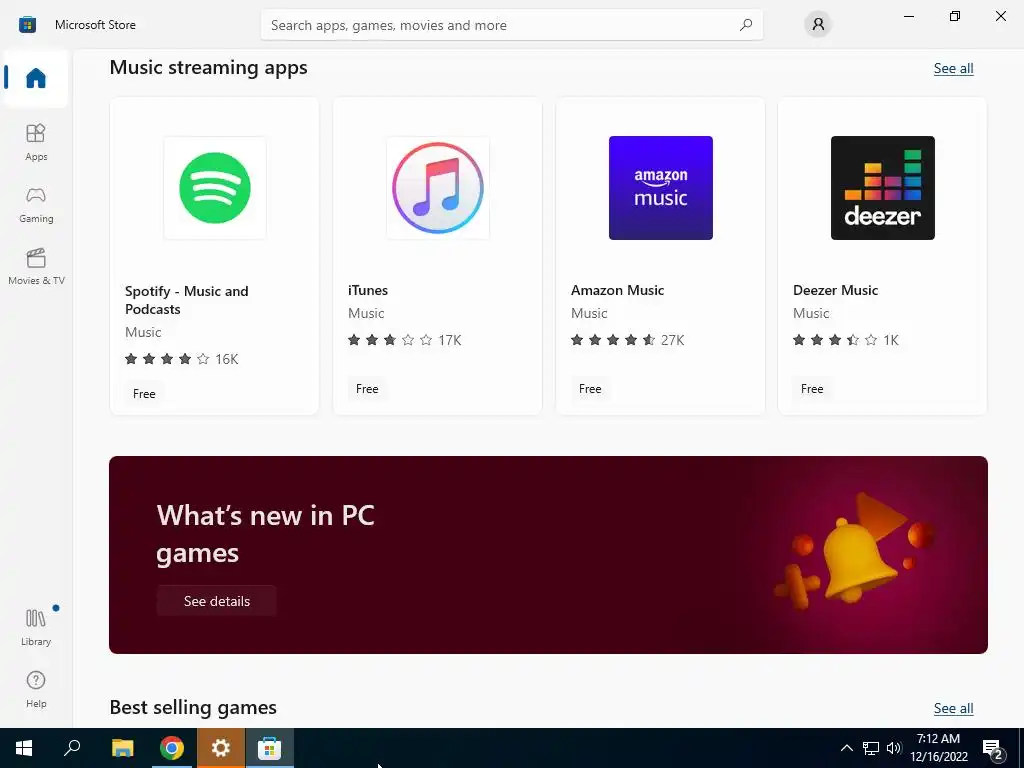1024x768 pixels.
Task: Click the 'Music streaming apps' heading
Action: point(208,67)
